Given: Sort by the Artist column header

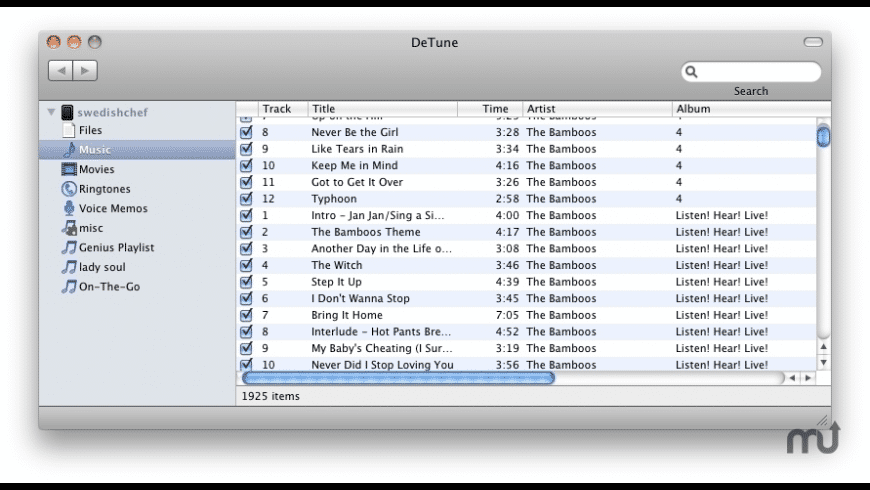Looking at the screenshot, I should click(597, 109).
